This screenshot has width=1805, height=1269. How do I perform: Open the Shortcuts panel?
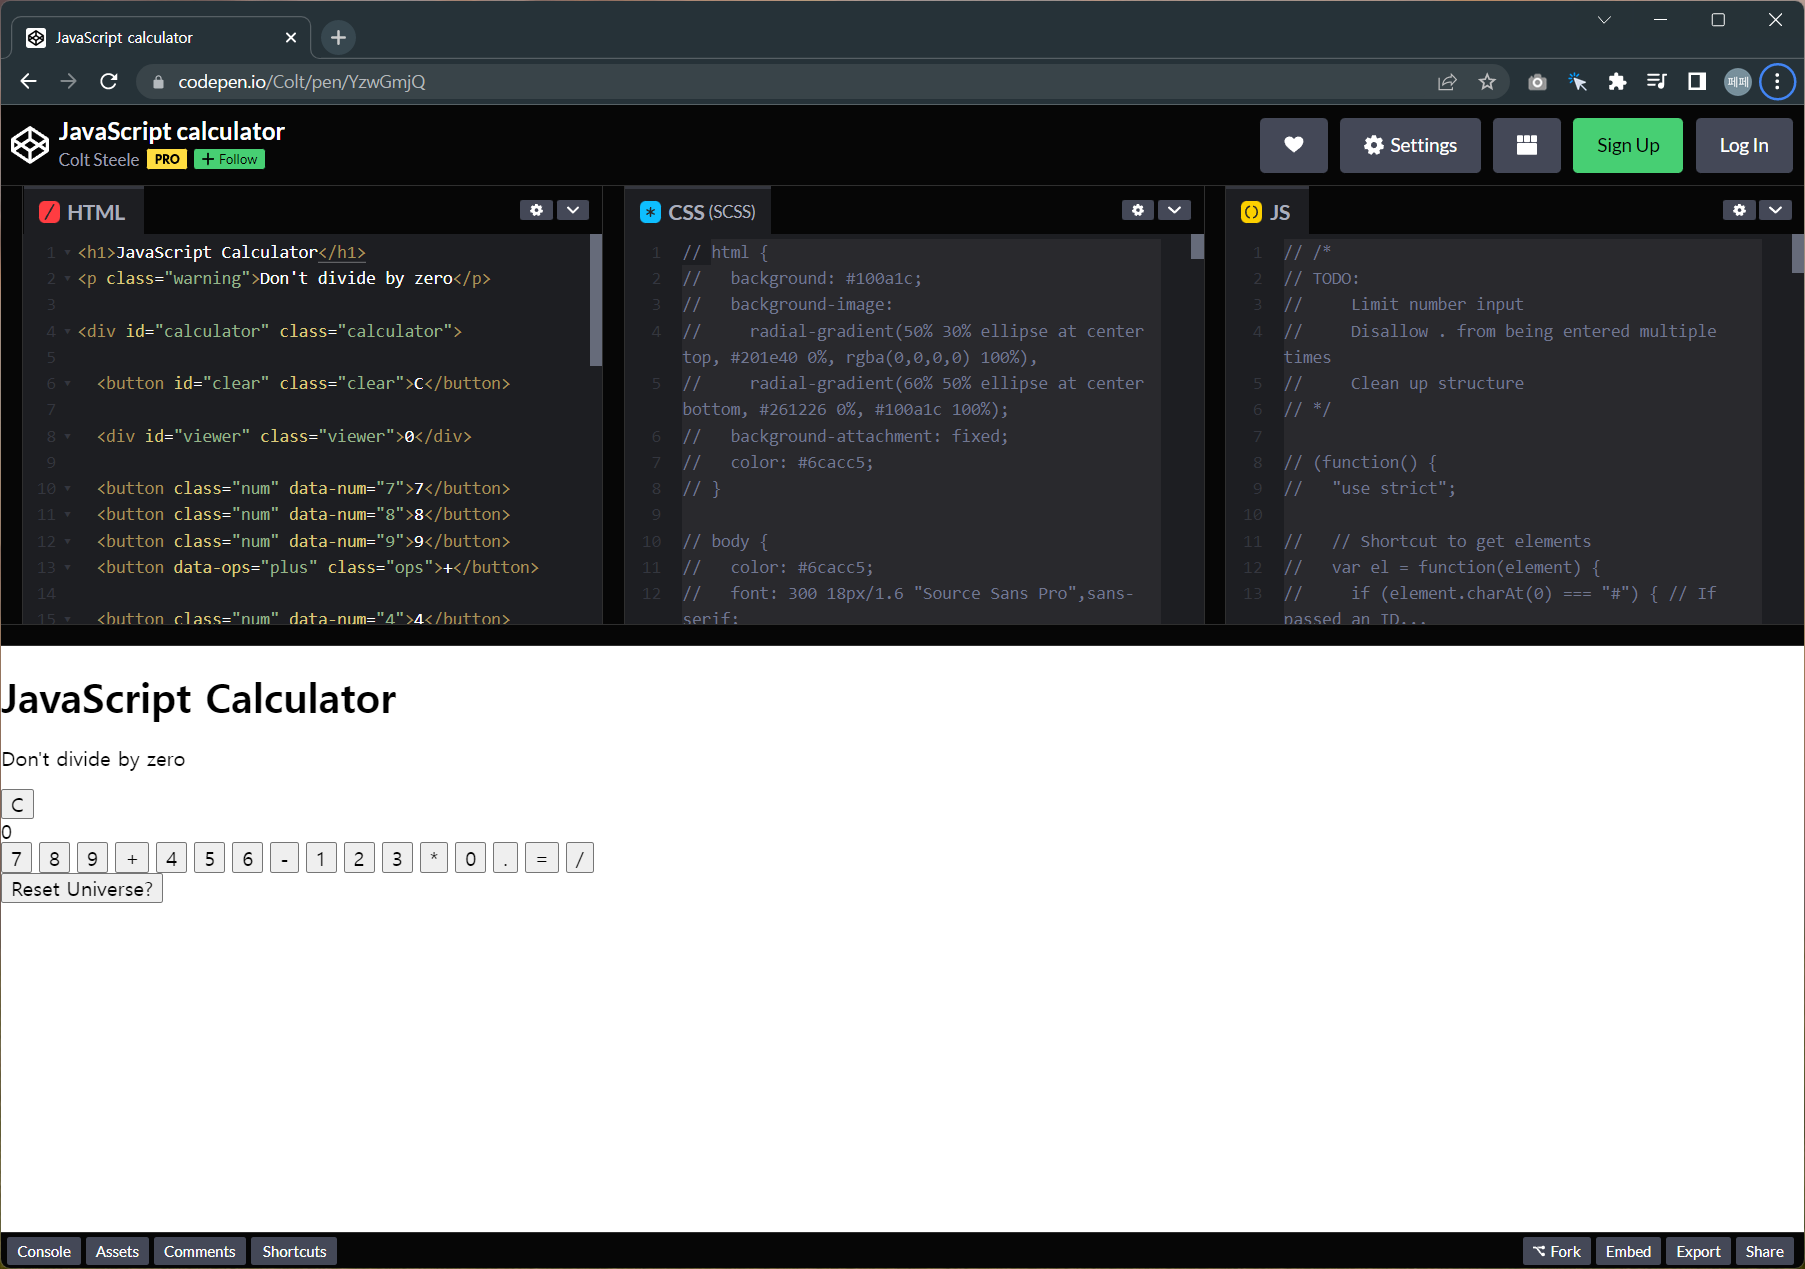[294, 1251]
